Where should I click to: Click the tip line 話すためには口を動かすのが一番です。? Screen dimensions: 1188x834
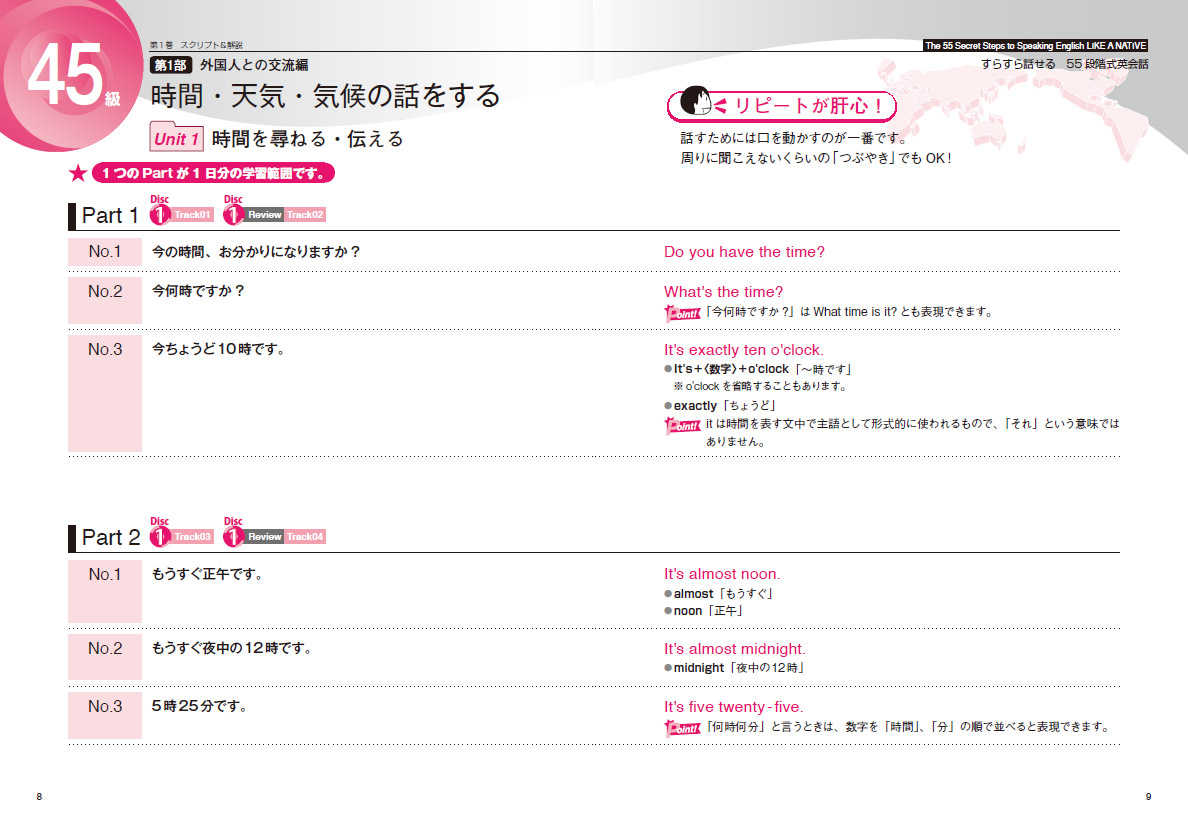(794, 138)
